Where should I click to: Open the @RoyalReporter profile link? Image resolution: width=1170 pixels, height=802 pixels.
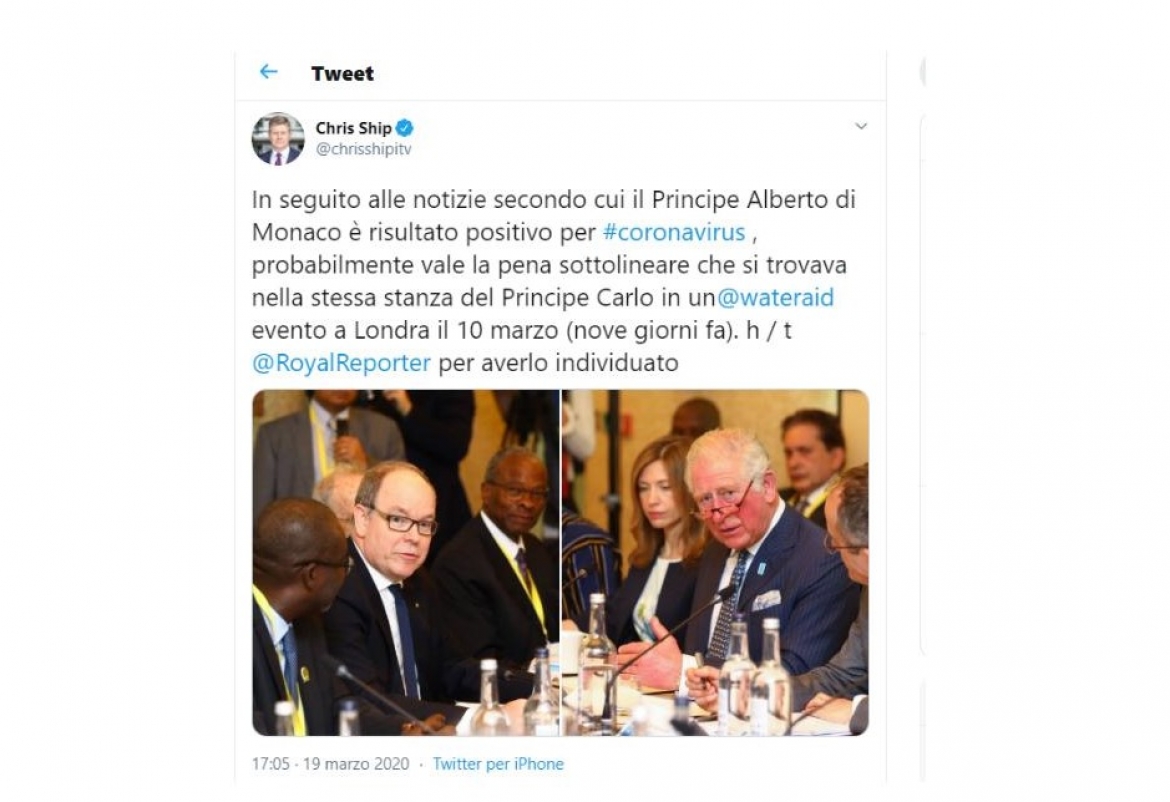(x=342, y=363)
